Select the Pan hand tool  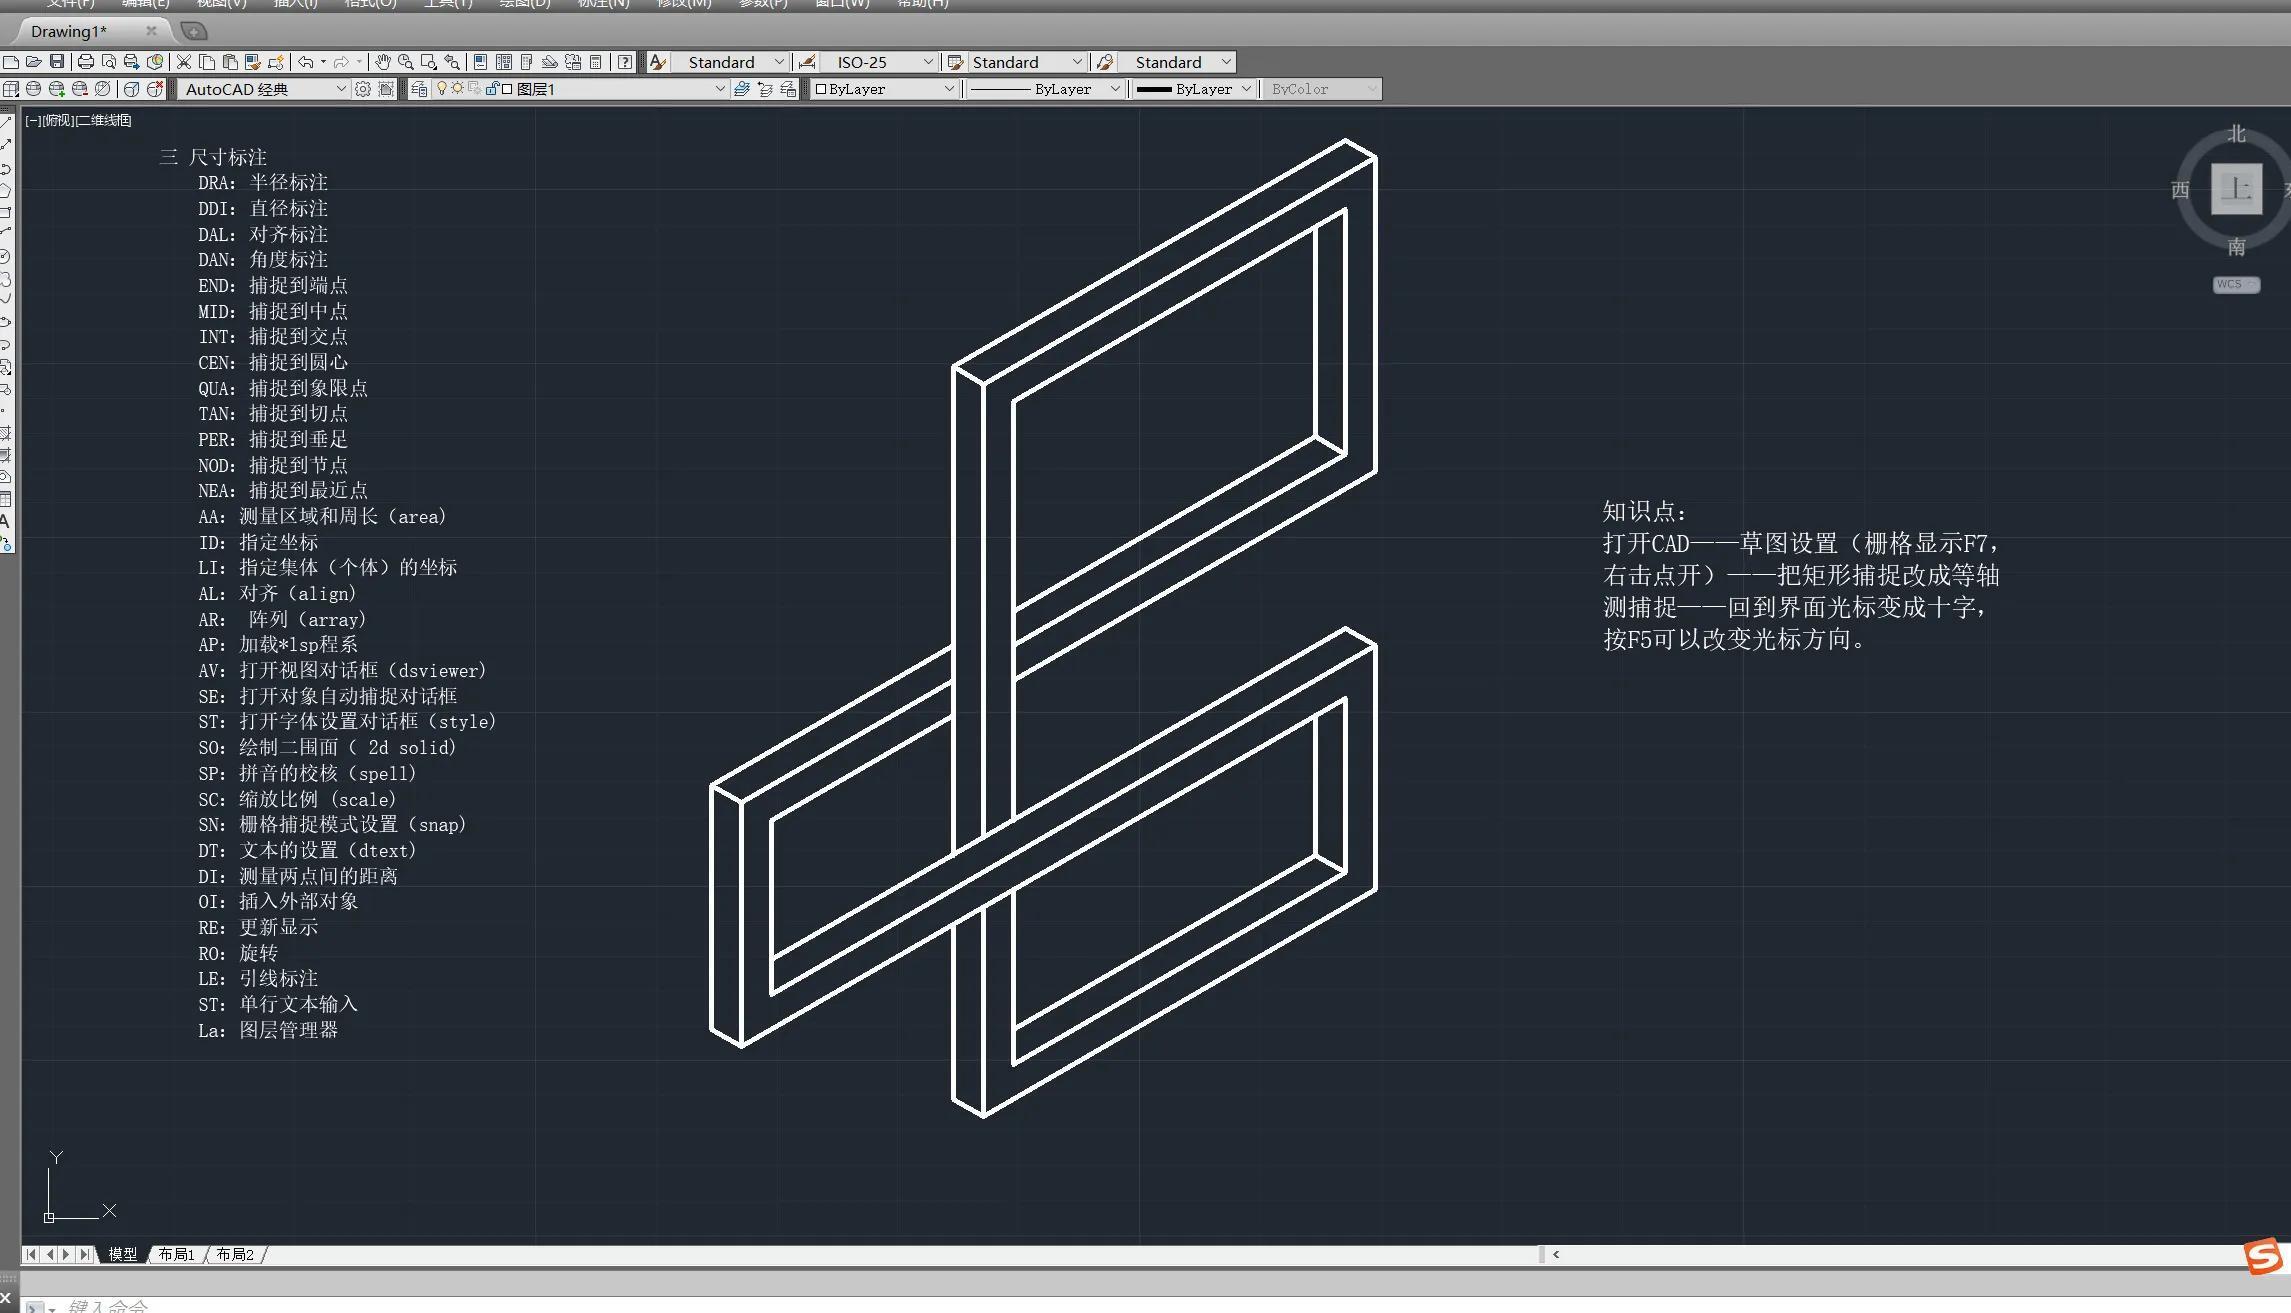(x=383, y=62)
